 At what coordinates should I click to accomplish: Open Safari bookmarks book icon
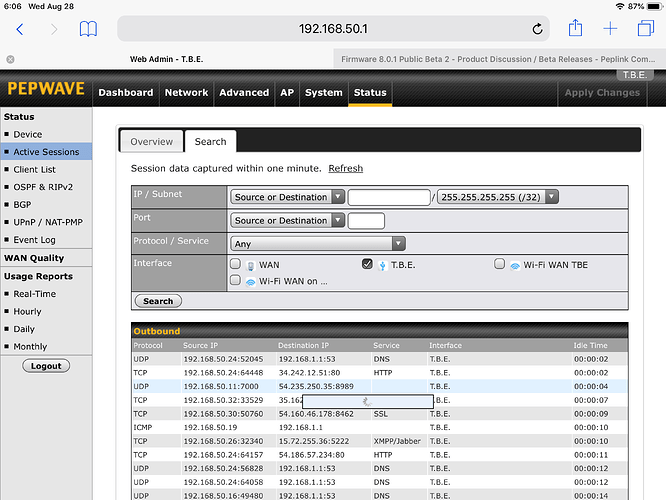(89, 29)
